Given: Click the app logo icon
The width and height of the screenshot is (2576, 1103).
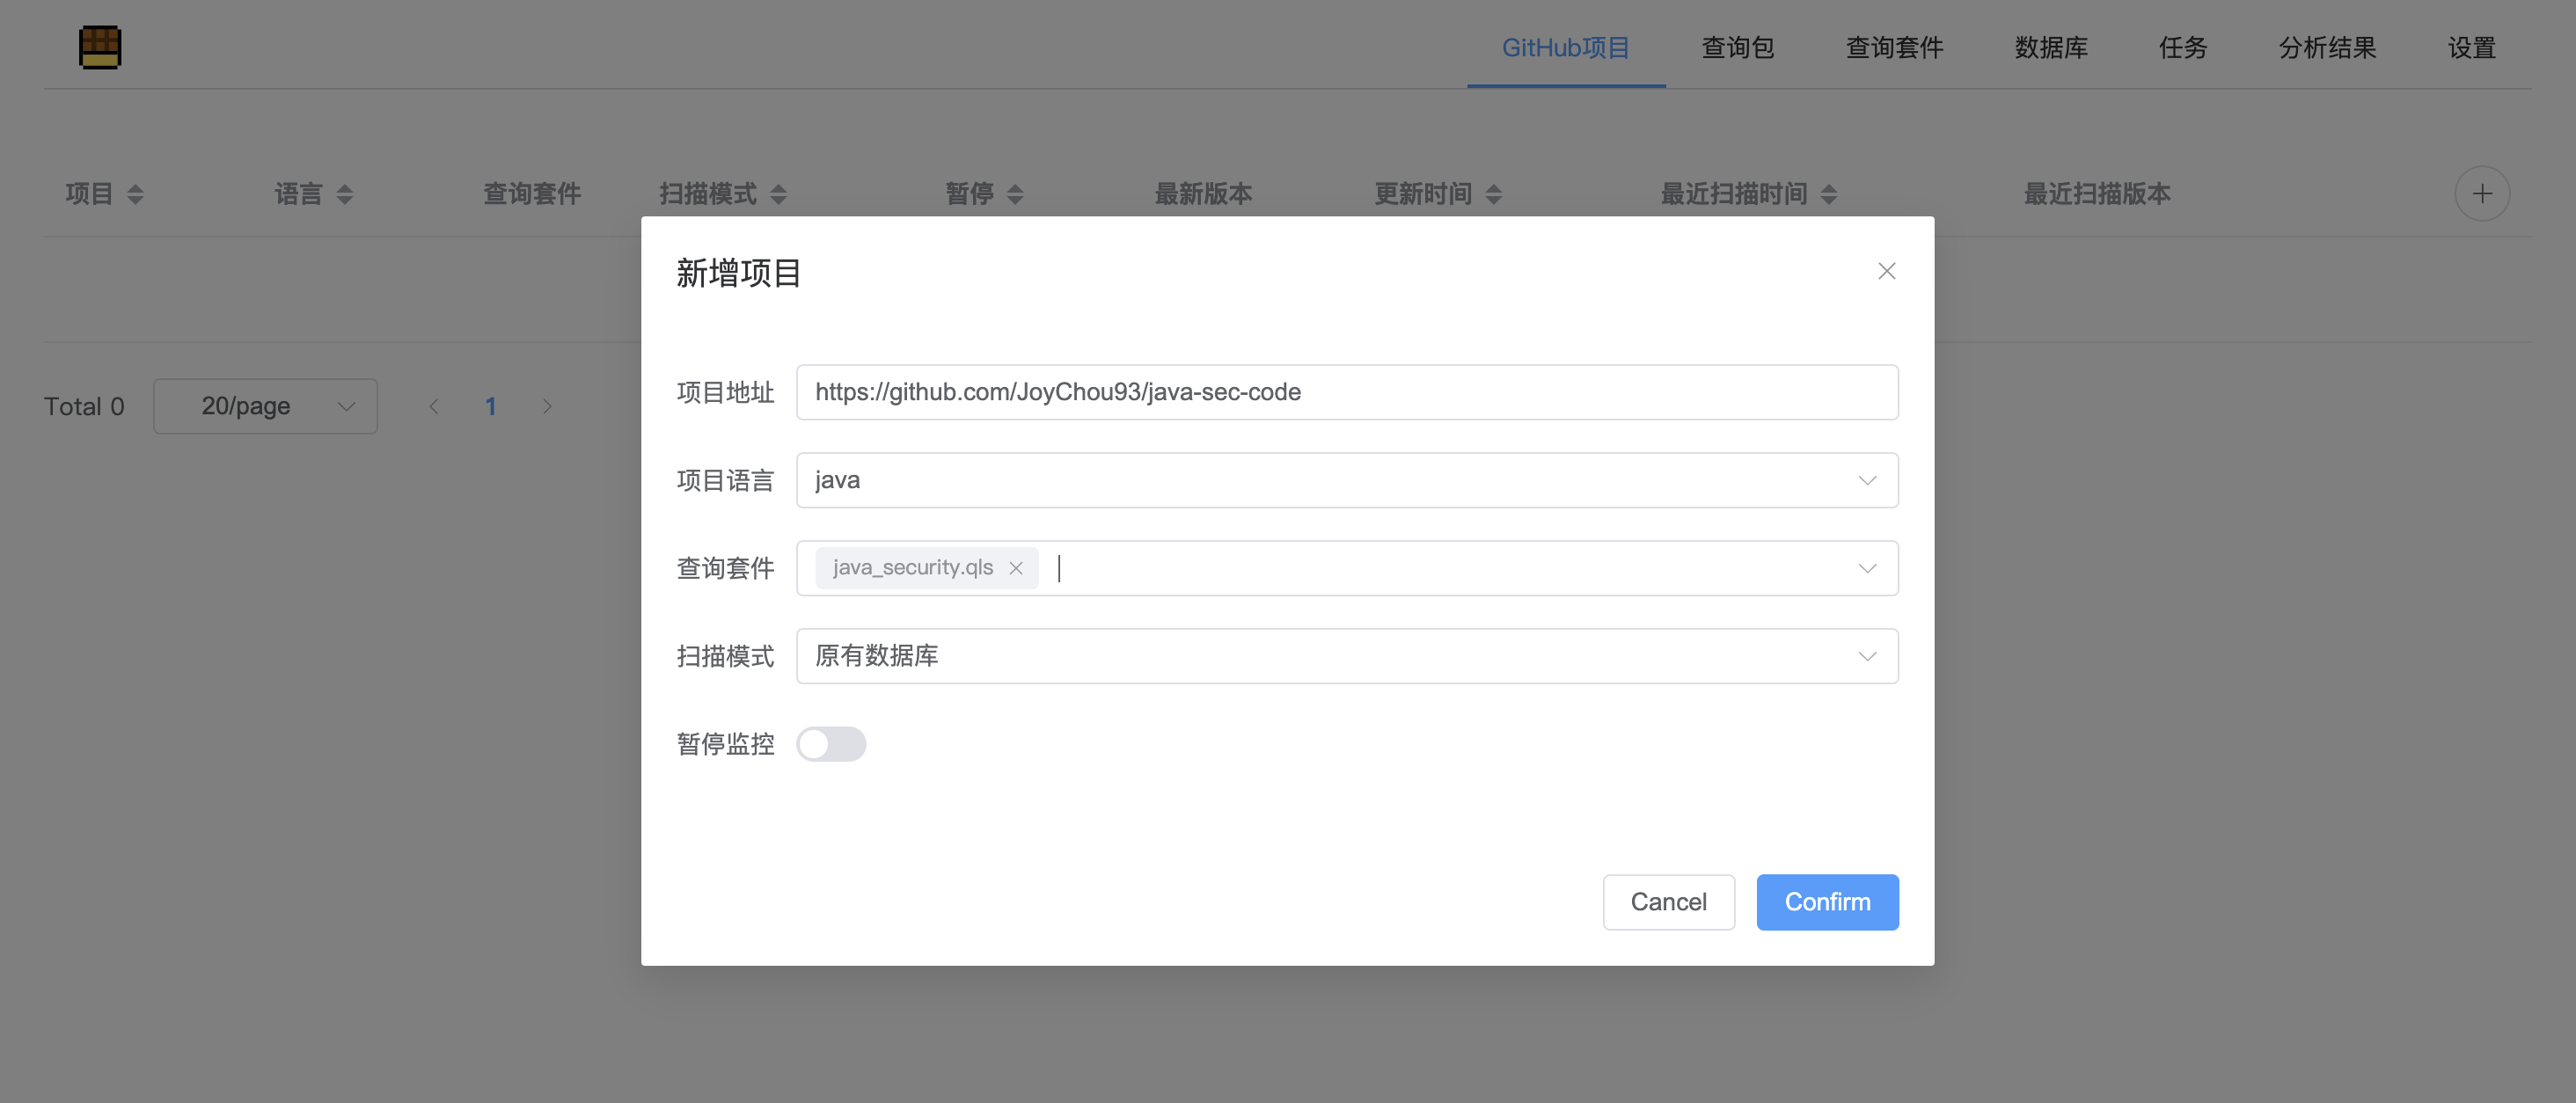Looking at the screenshot, I should (100, 47).
